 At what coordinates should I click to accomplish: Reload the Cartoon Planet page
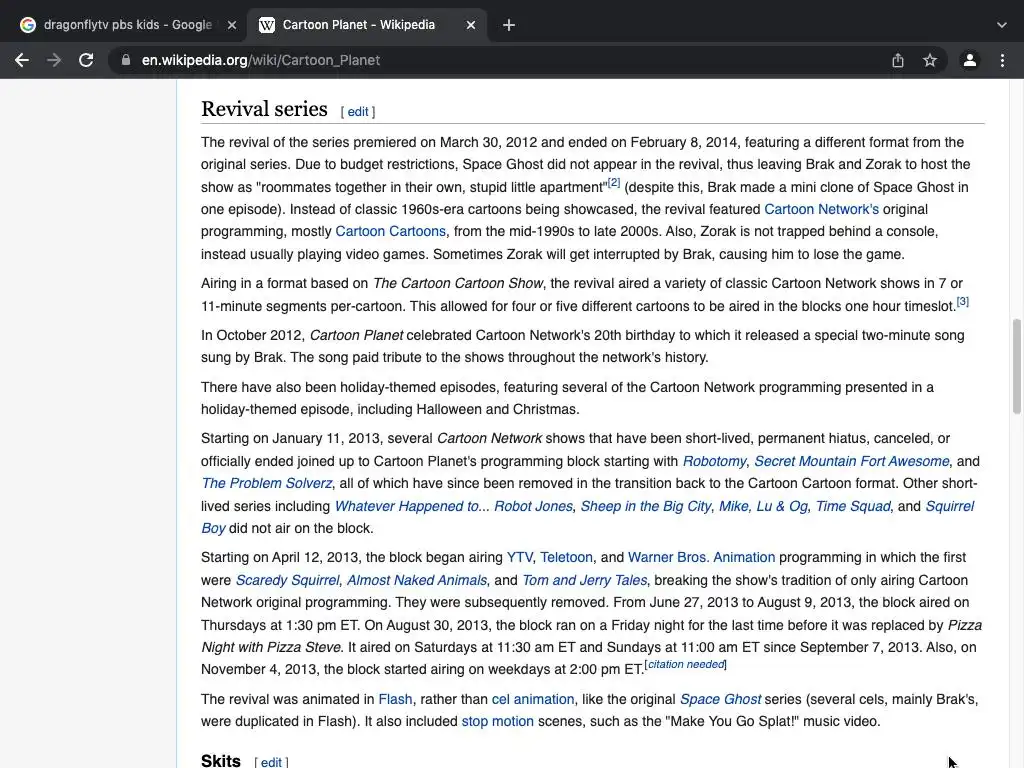click(x=86, y=60)
